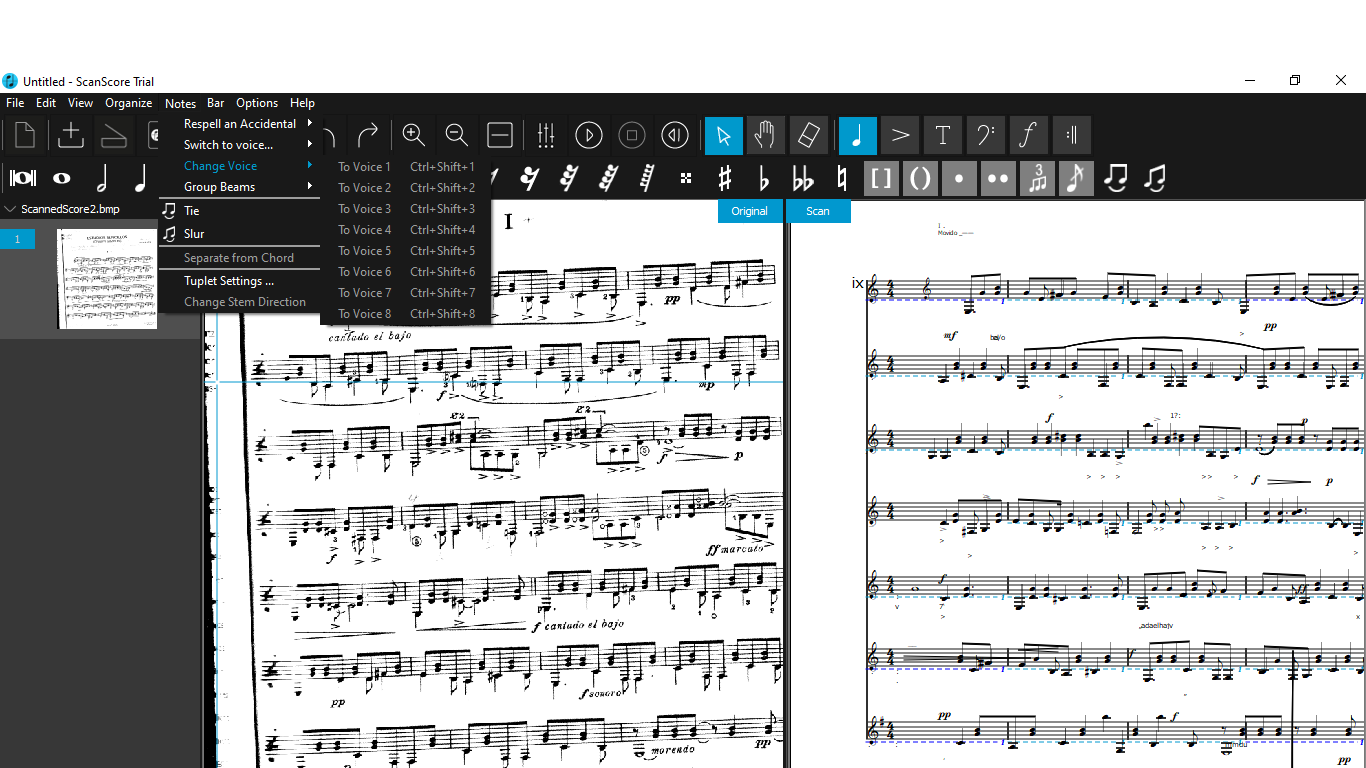Viewport: 1366px width, 768px height.
Task: Select the double whole note duration
Action: coord(23,179)
